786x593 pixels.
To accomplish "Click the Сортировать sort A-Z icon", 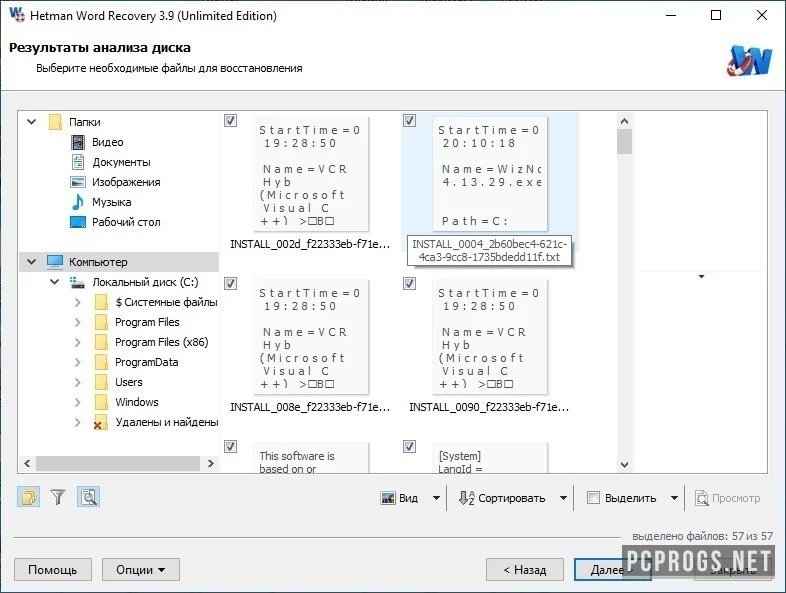I will click(x=466, y=498).
